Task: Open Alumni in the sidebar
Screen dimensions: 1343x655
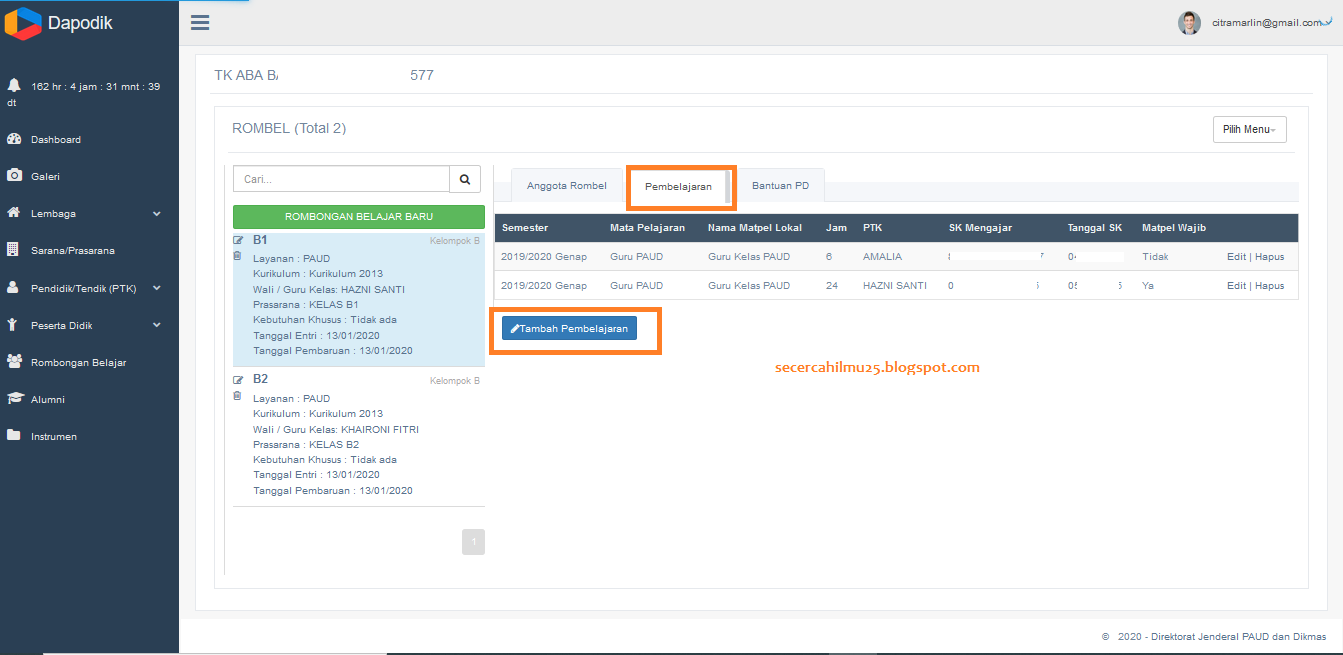Action: (48, 399)
